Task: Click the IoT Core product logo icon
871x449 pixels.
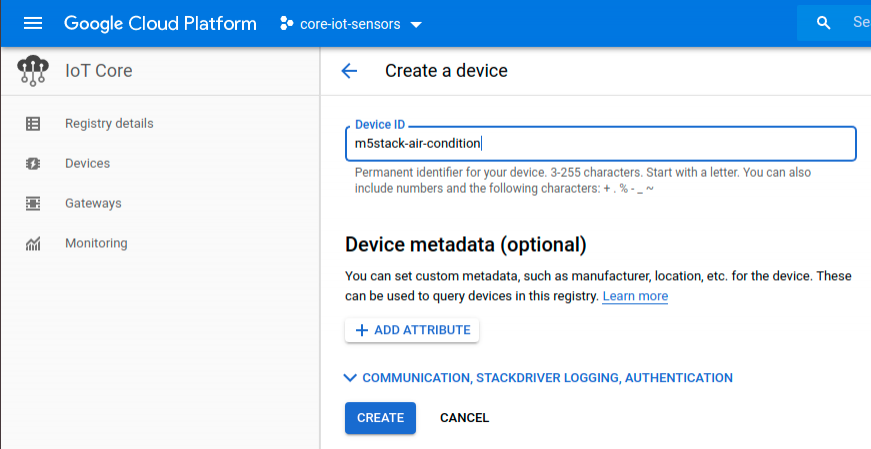Action: [33, 71]
